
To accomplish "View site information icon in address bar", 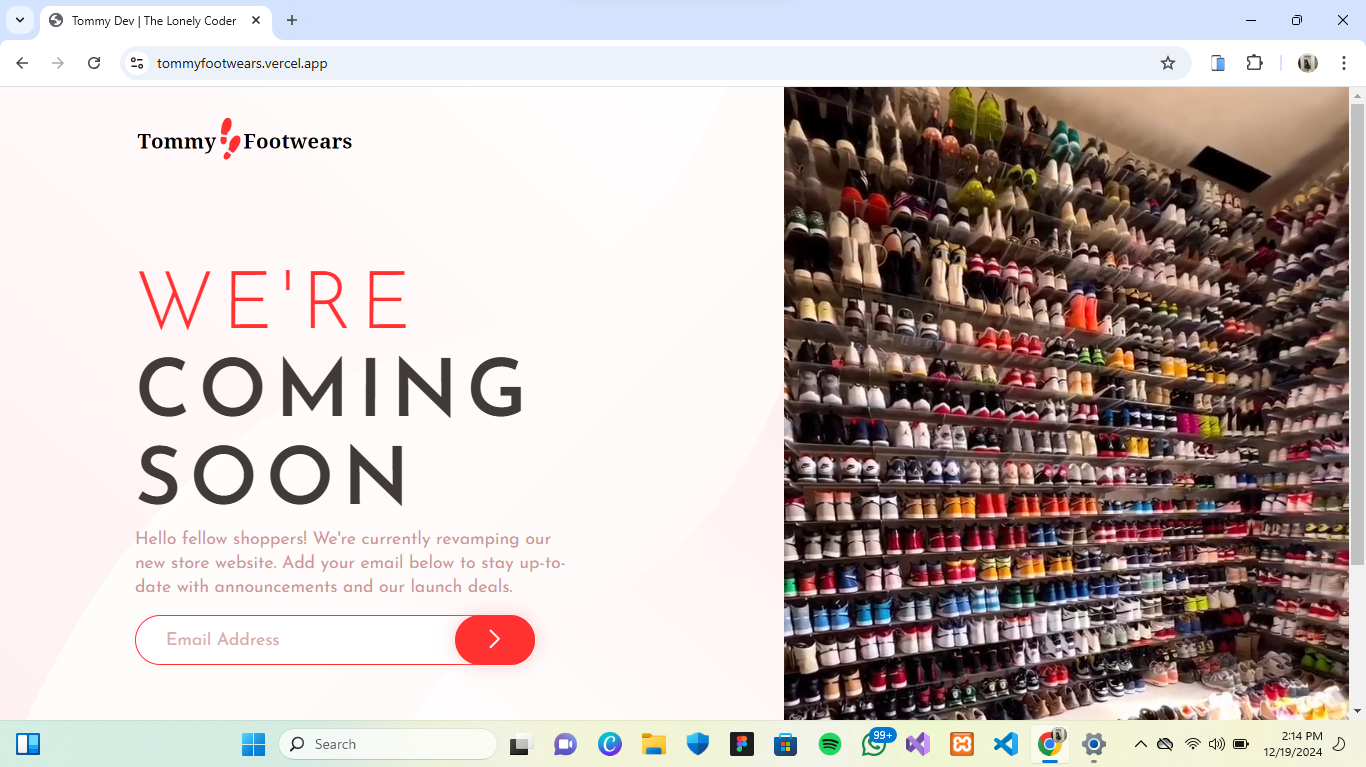I will coord(138,63).
